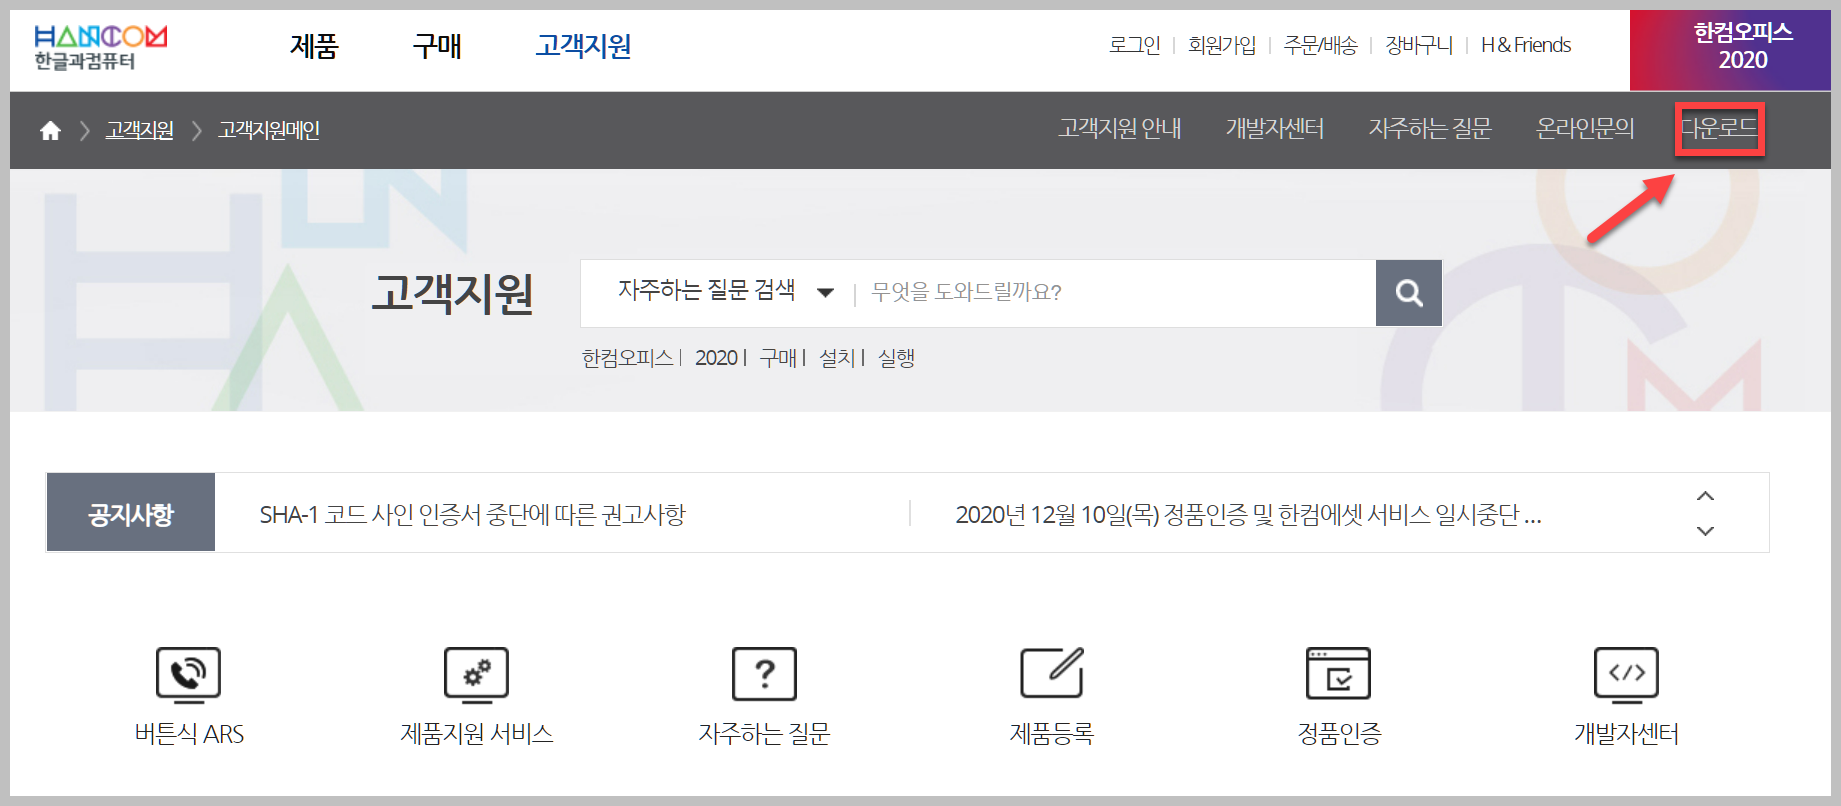Open the 구매 top menu
The width and height of the screenshot is (1841, 806).
437,46
